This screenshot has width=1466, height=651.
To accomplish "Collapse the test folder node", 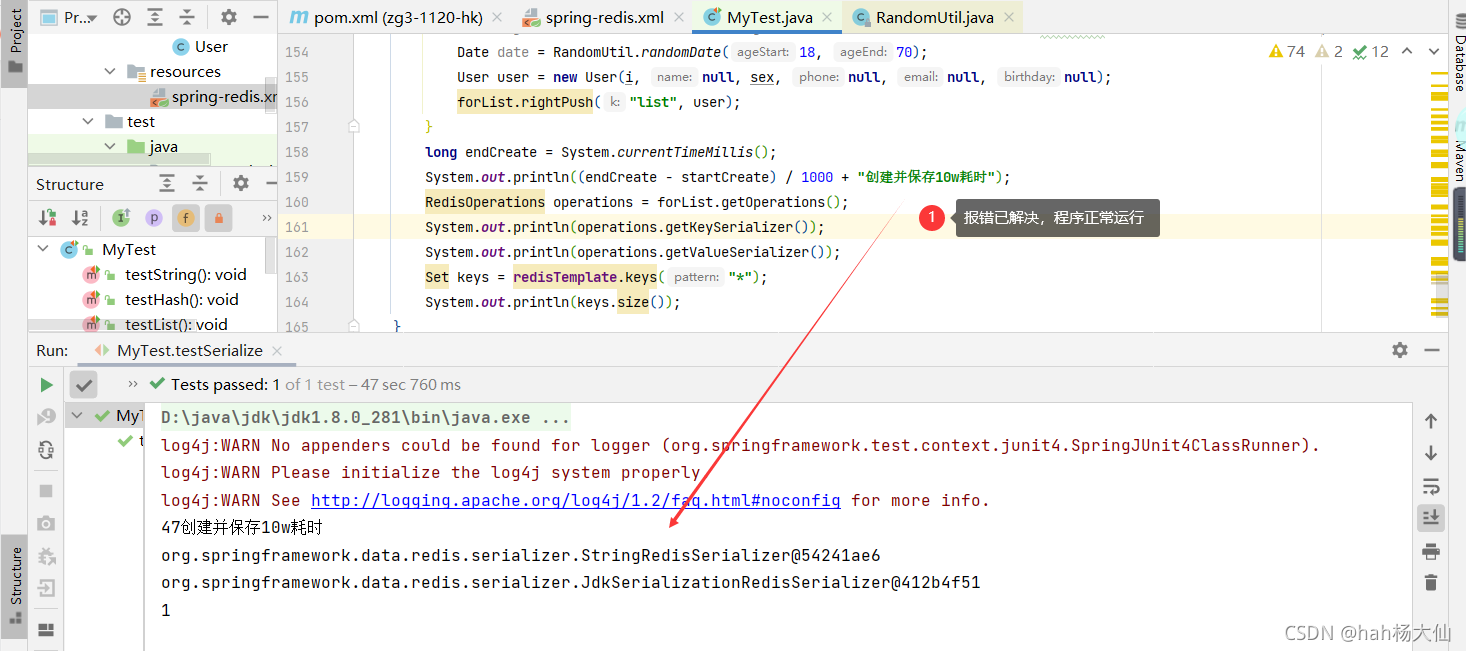I will tap(90, 122).
